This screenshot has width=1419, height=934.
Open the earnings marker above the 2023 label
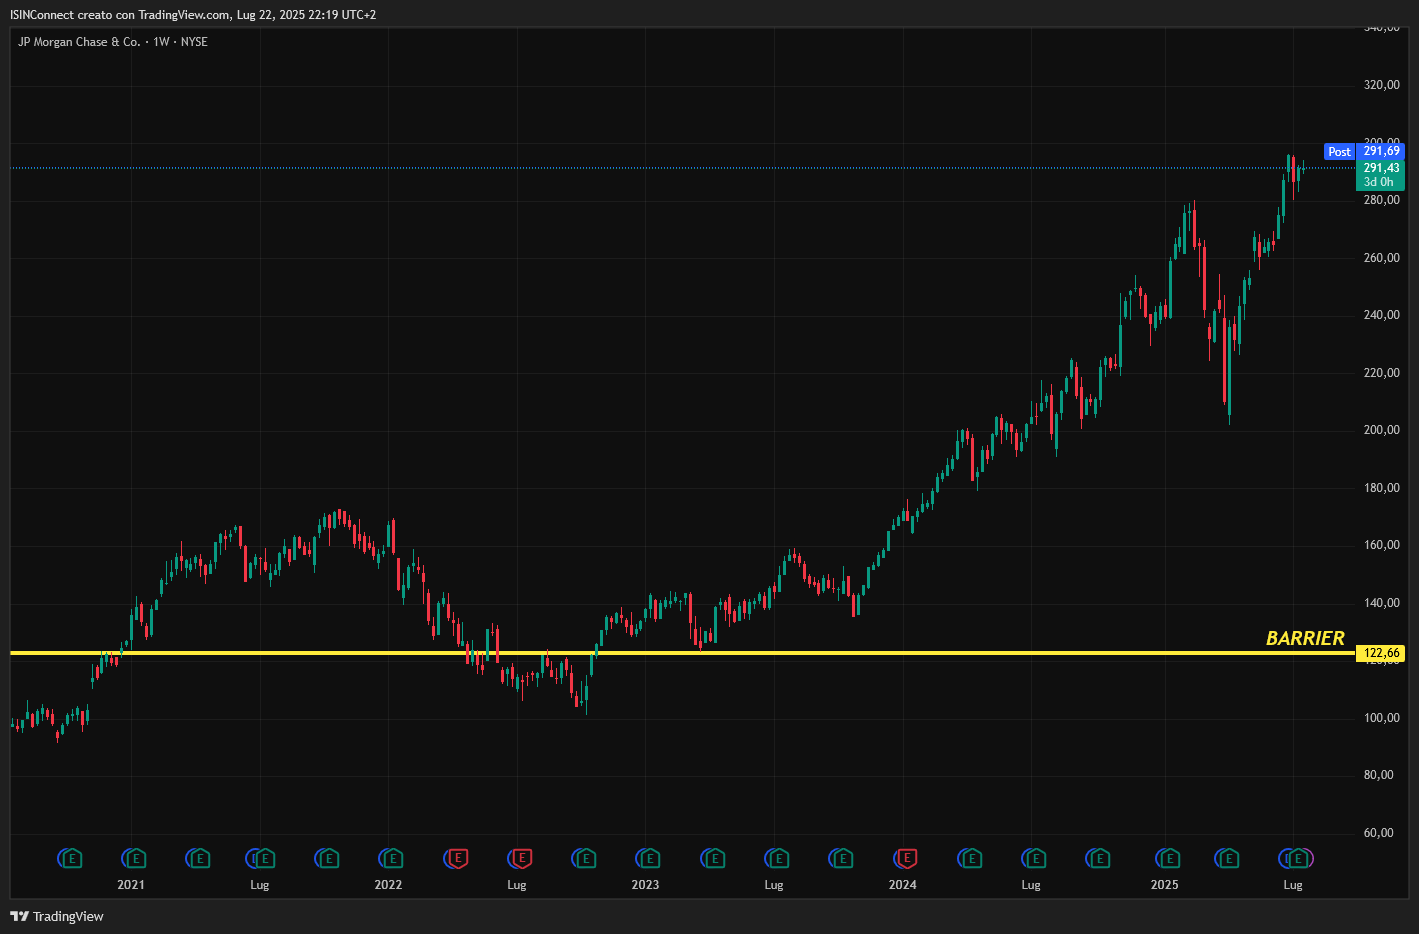[648, 858]
